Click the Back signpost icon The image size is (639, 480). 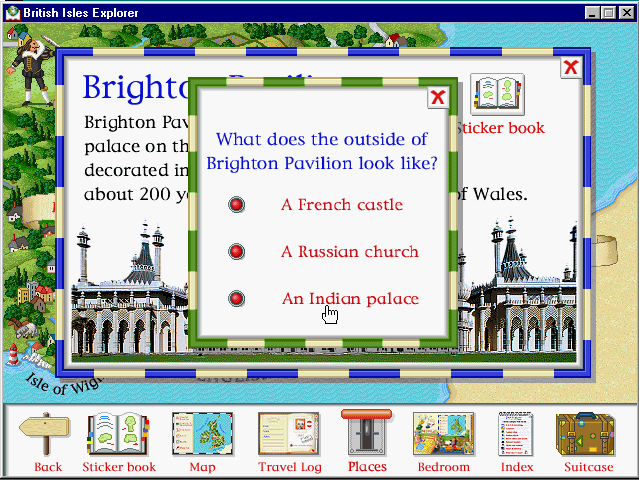click(44, 434)
